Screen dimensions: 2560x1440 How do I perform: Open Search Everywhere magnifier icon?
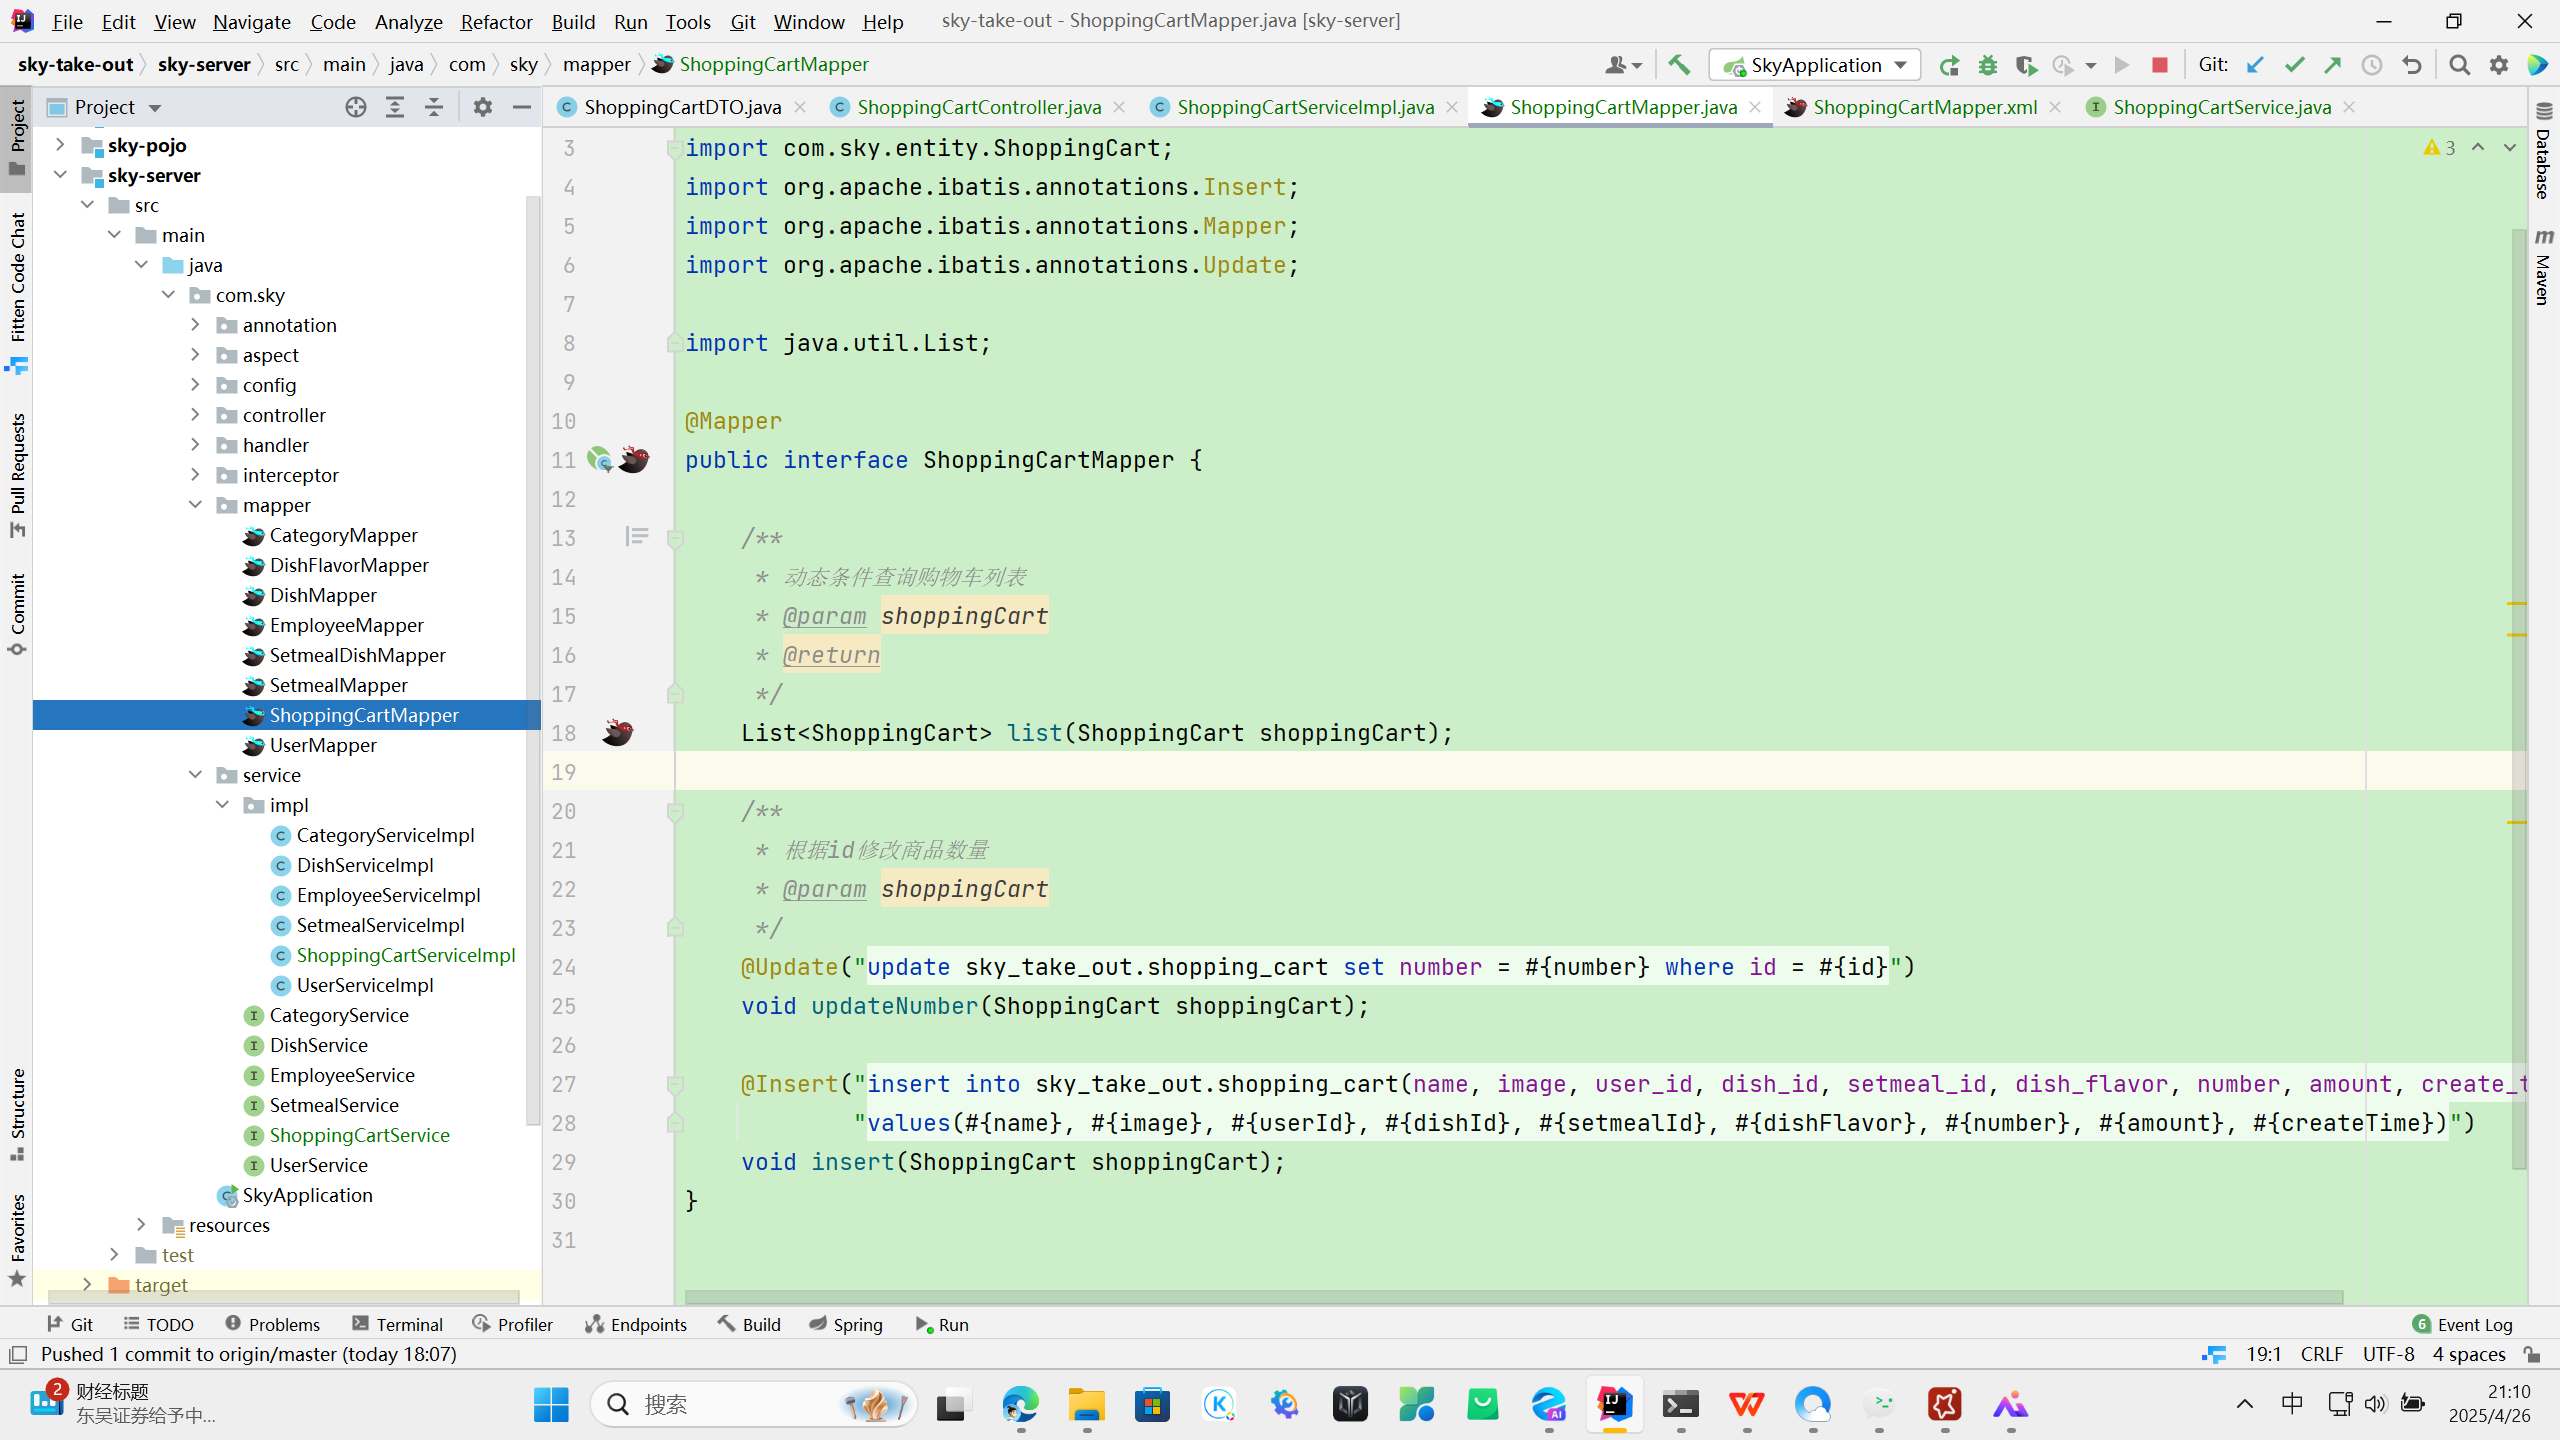tap(2460, 65)
